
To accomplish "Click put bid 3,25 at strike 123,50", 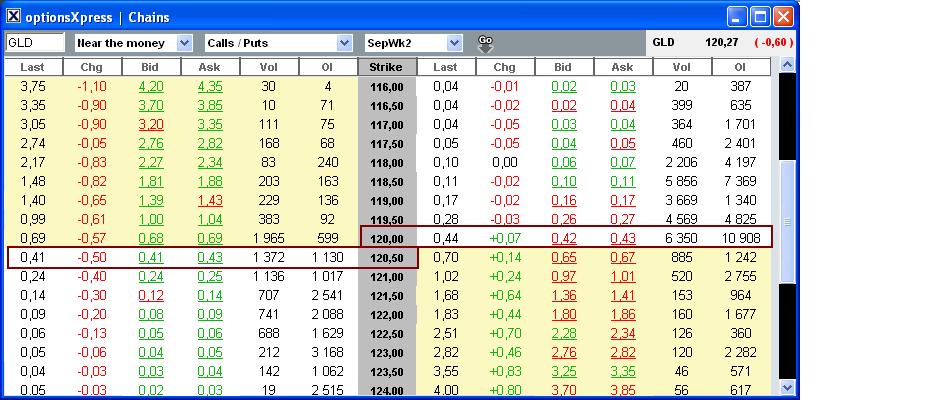I will (565, 372).
